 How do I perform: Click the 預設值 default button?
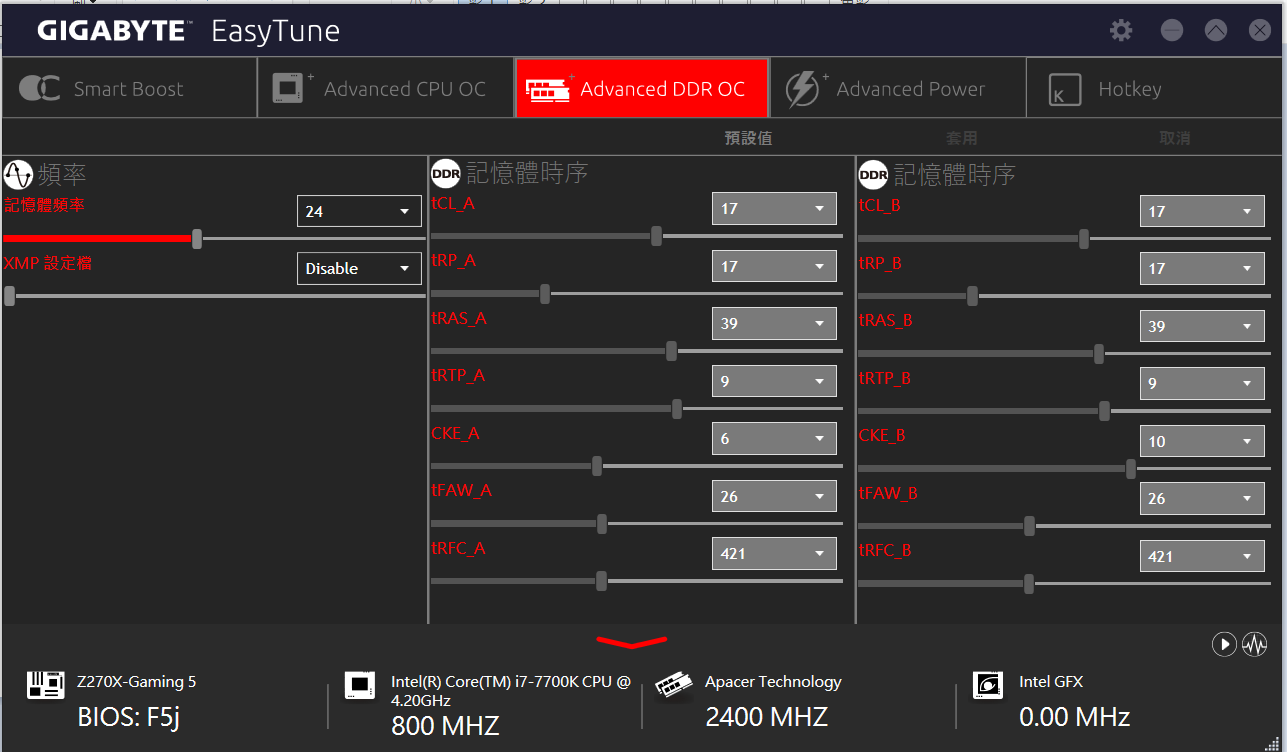pyautogui.click(x=748, y=138)
